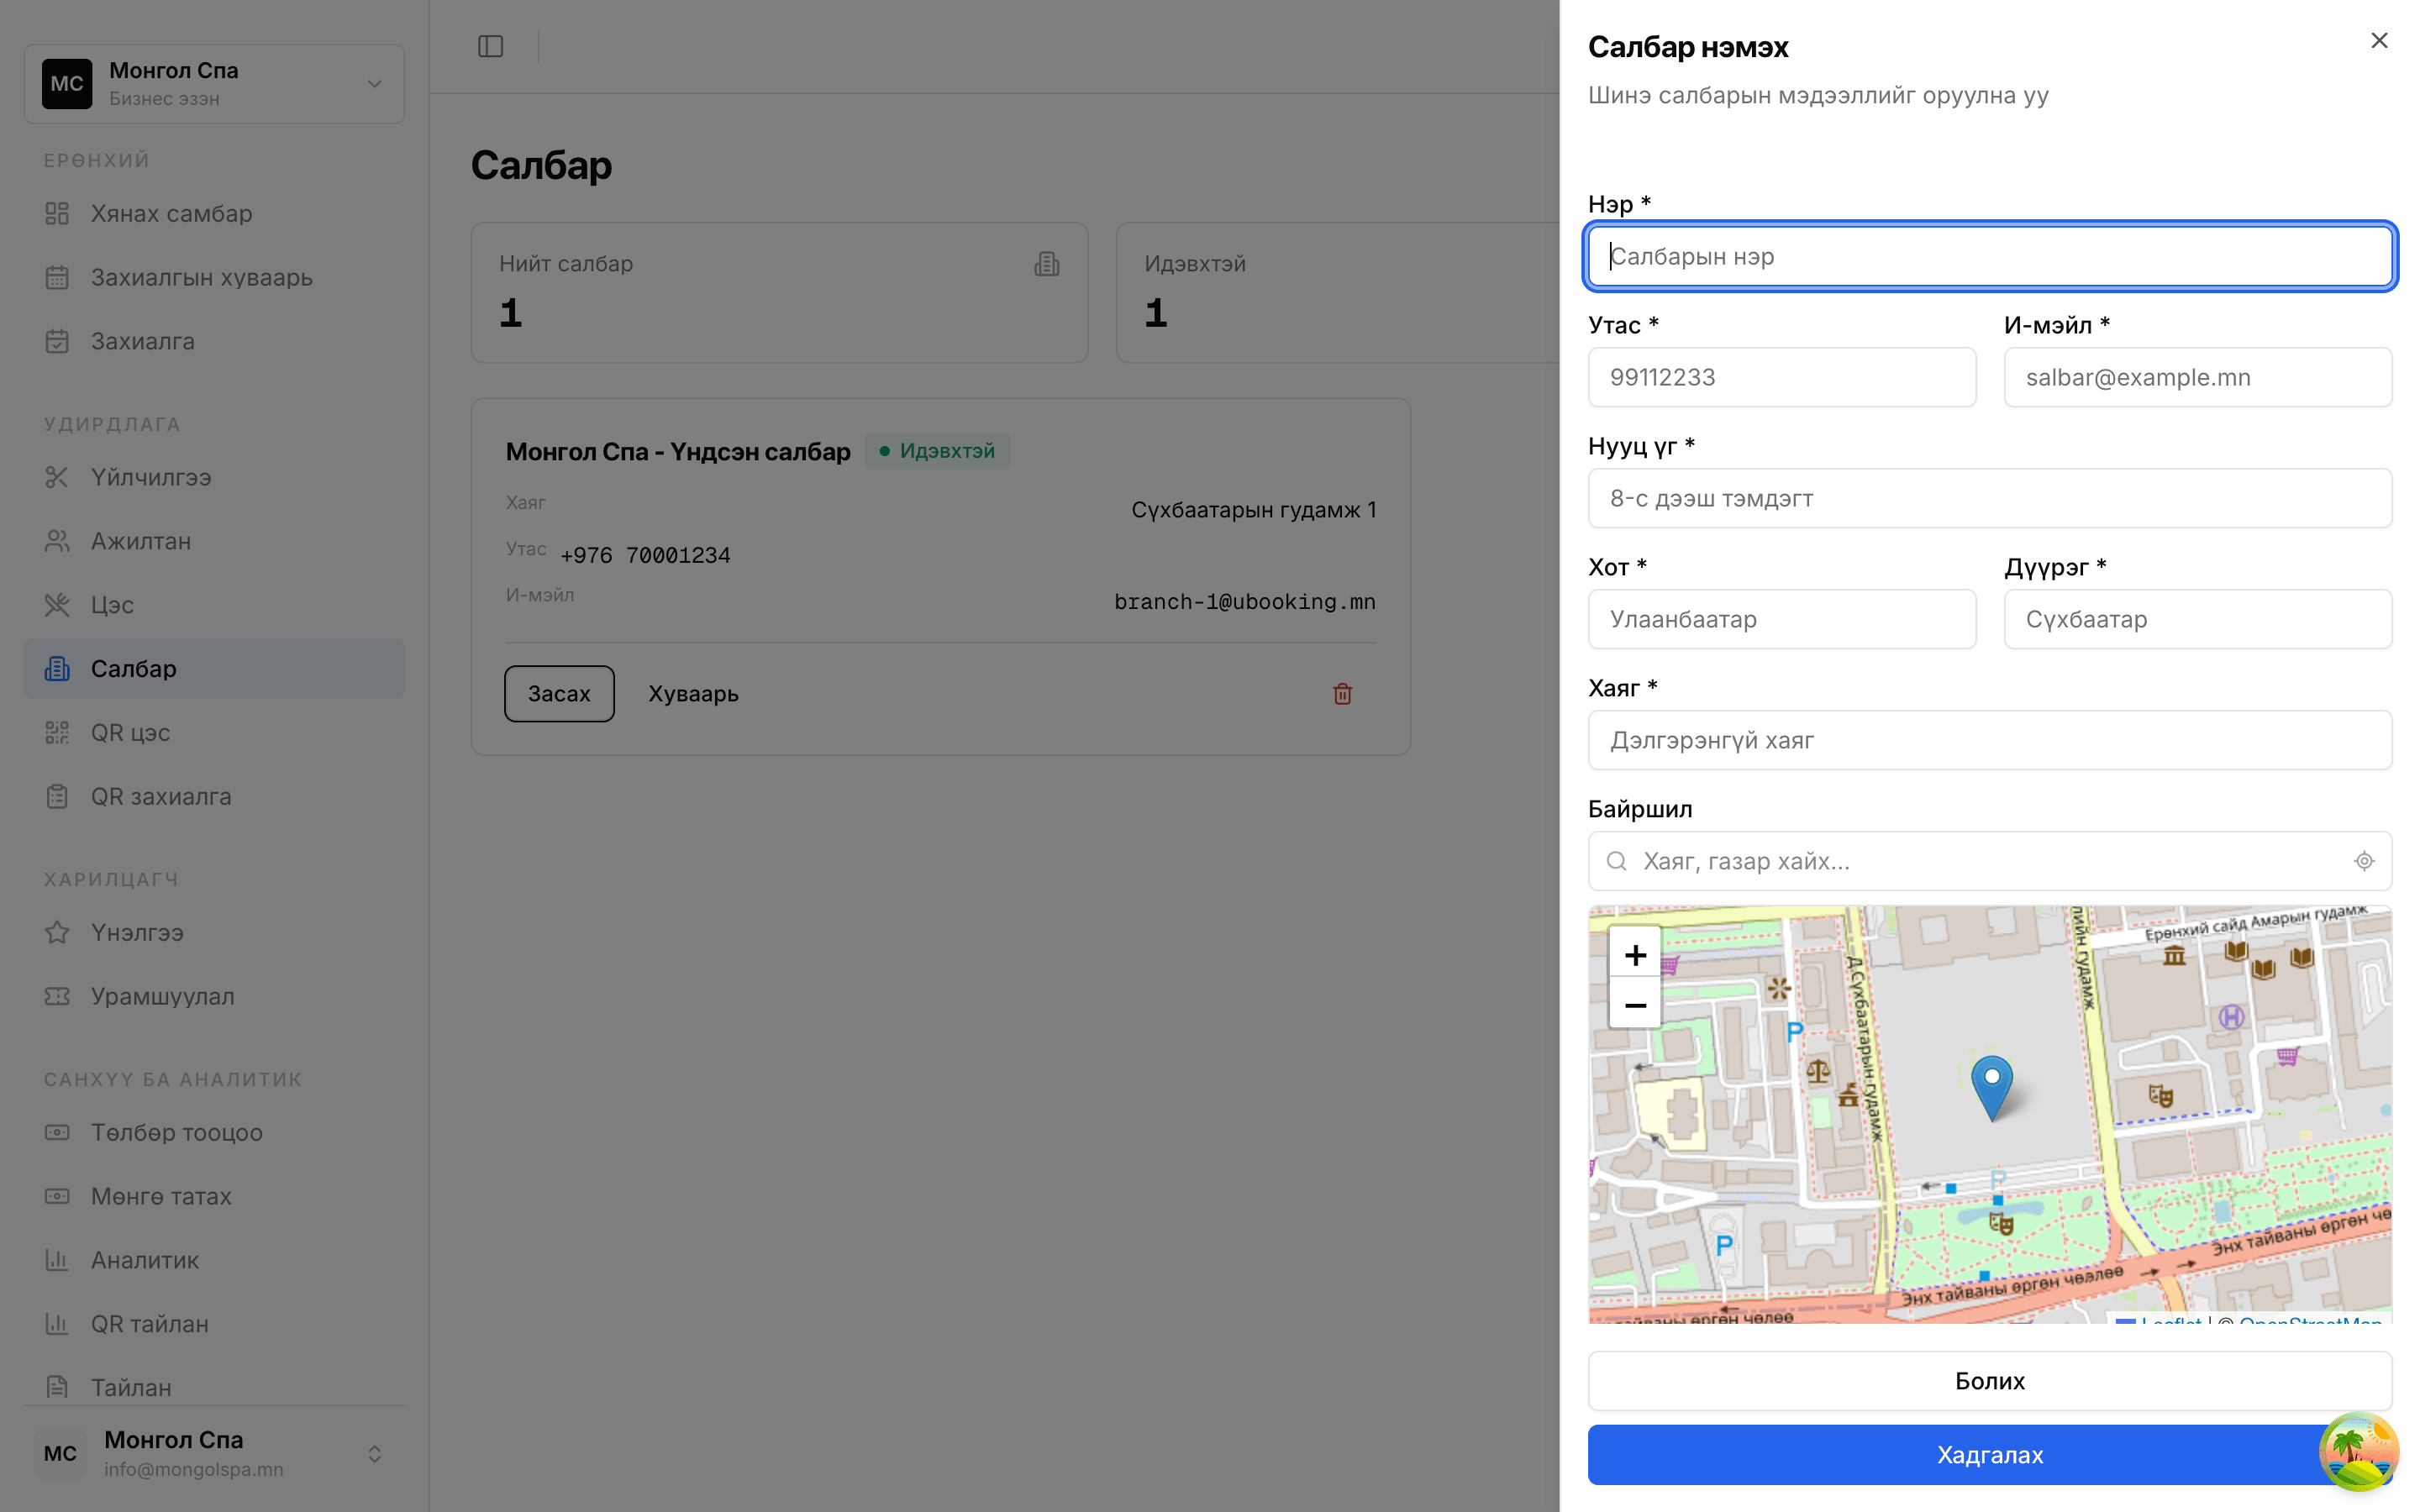The width and height of the screenshot is (2420, 1512).
Task: Open QR тайлан report
Action: (x=214, y=1324)
